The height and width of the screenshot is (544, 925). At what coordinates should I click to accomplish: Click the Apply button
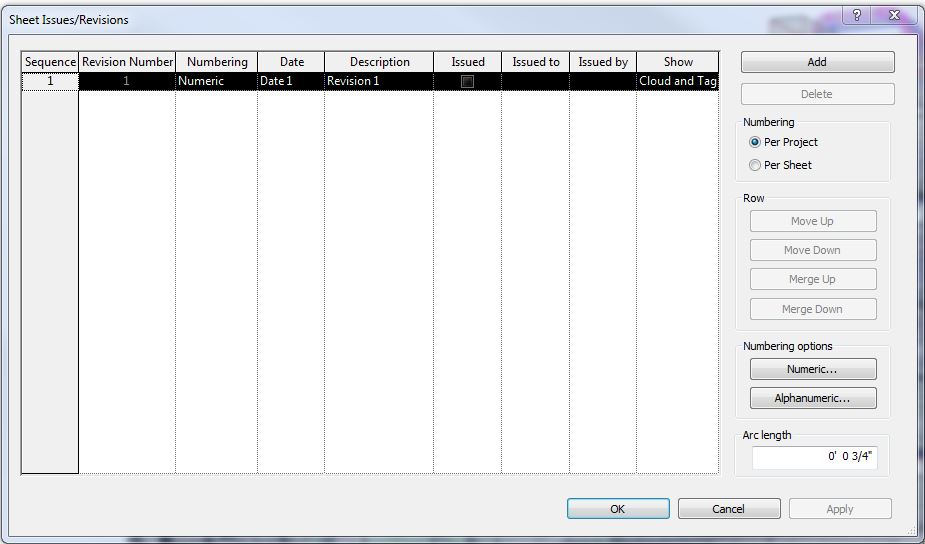coord(840,509)
